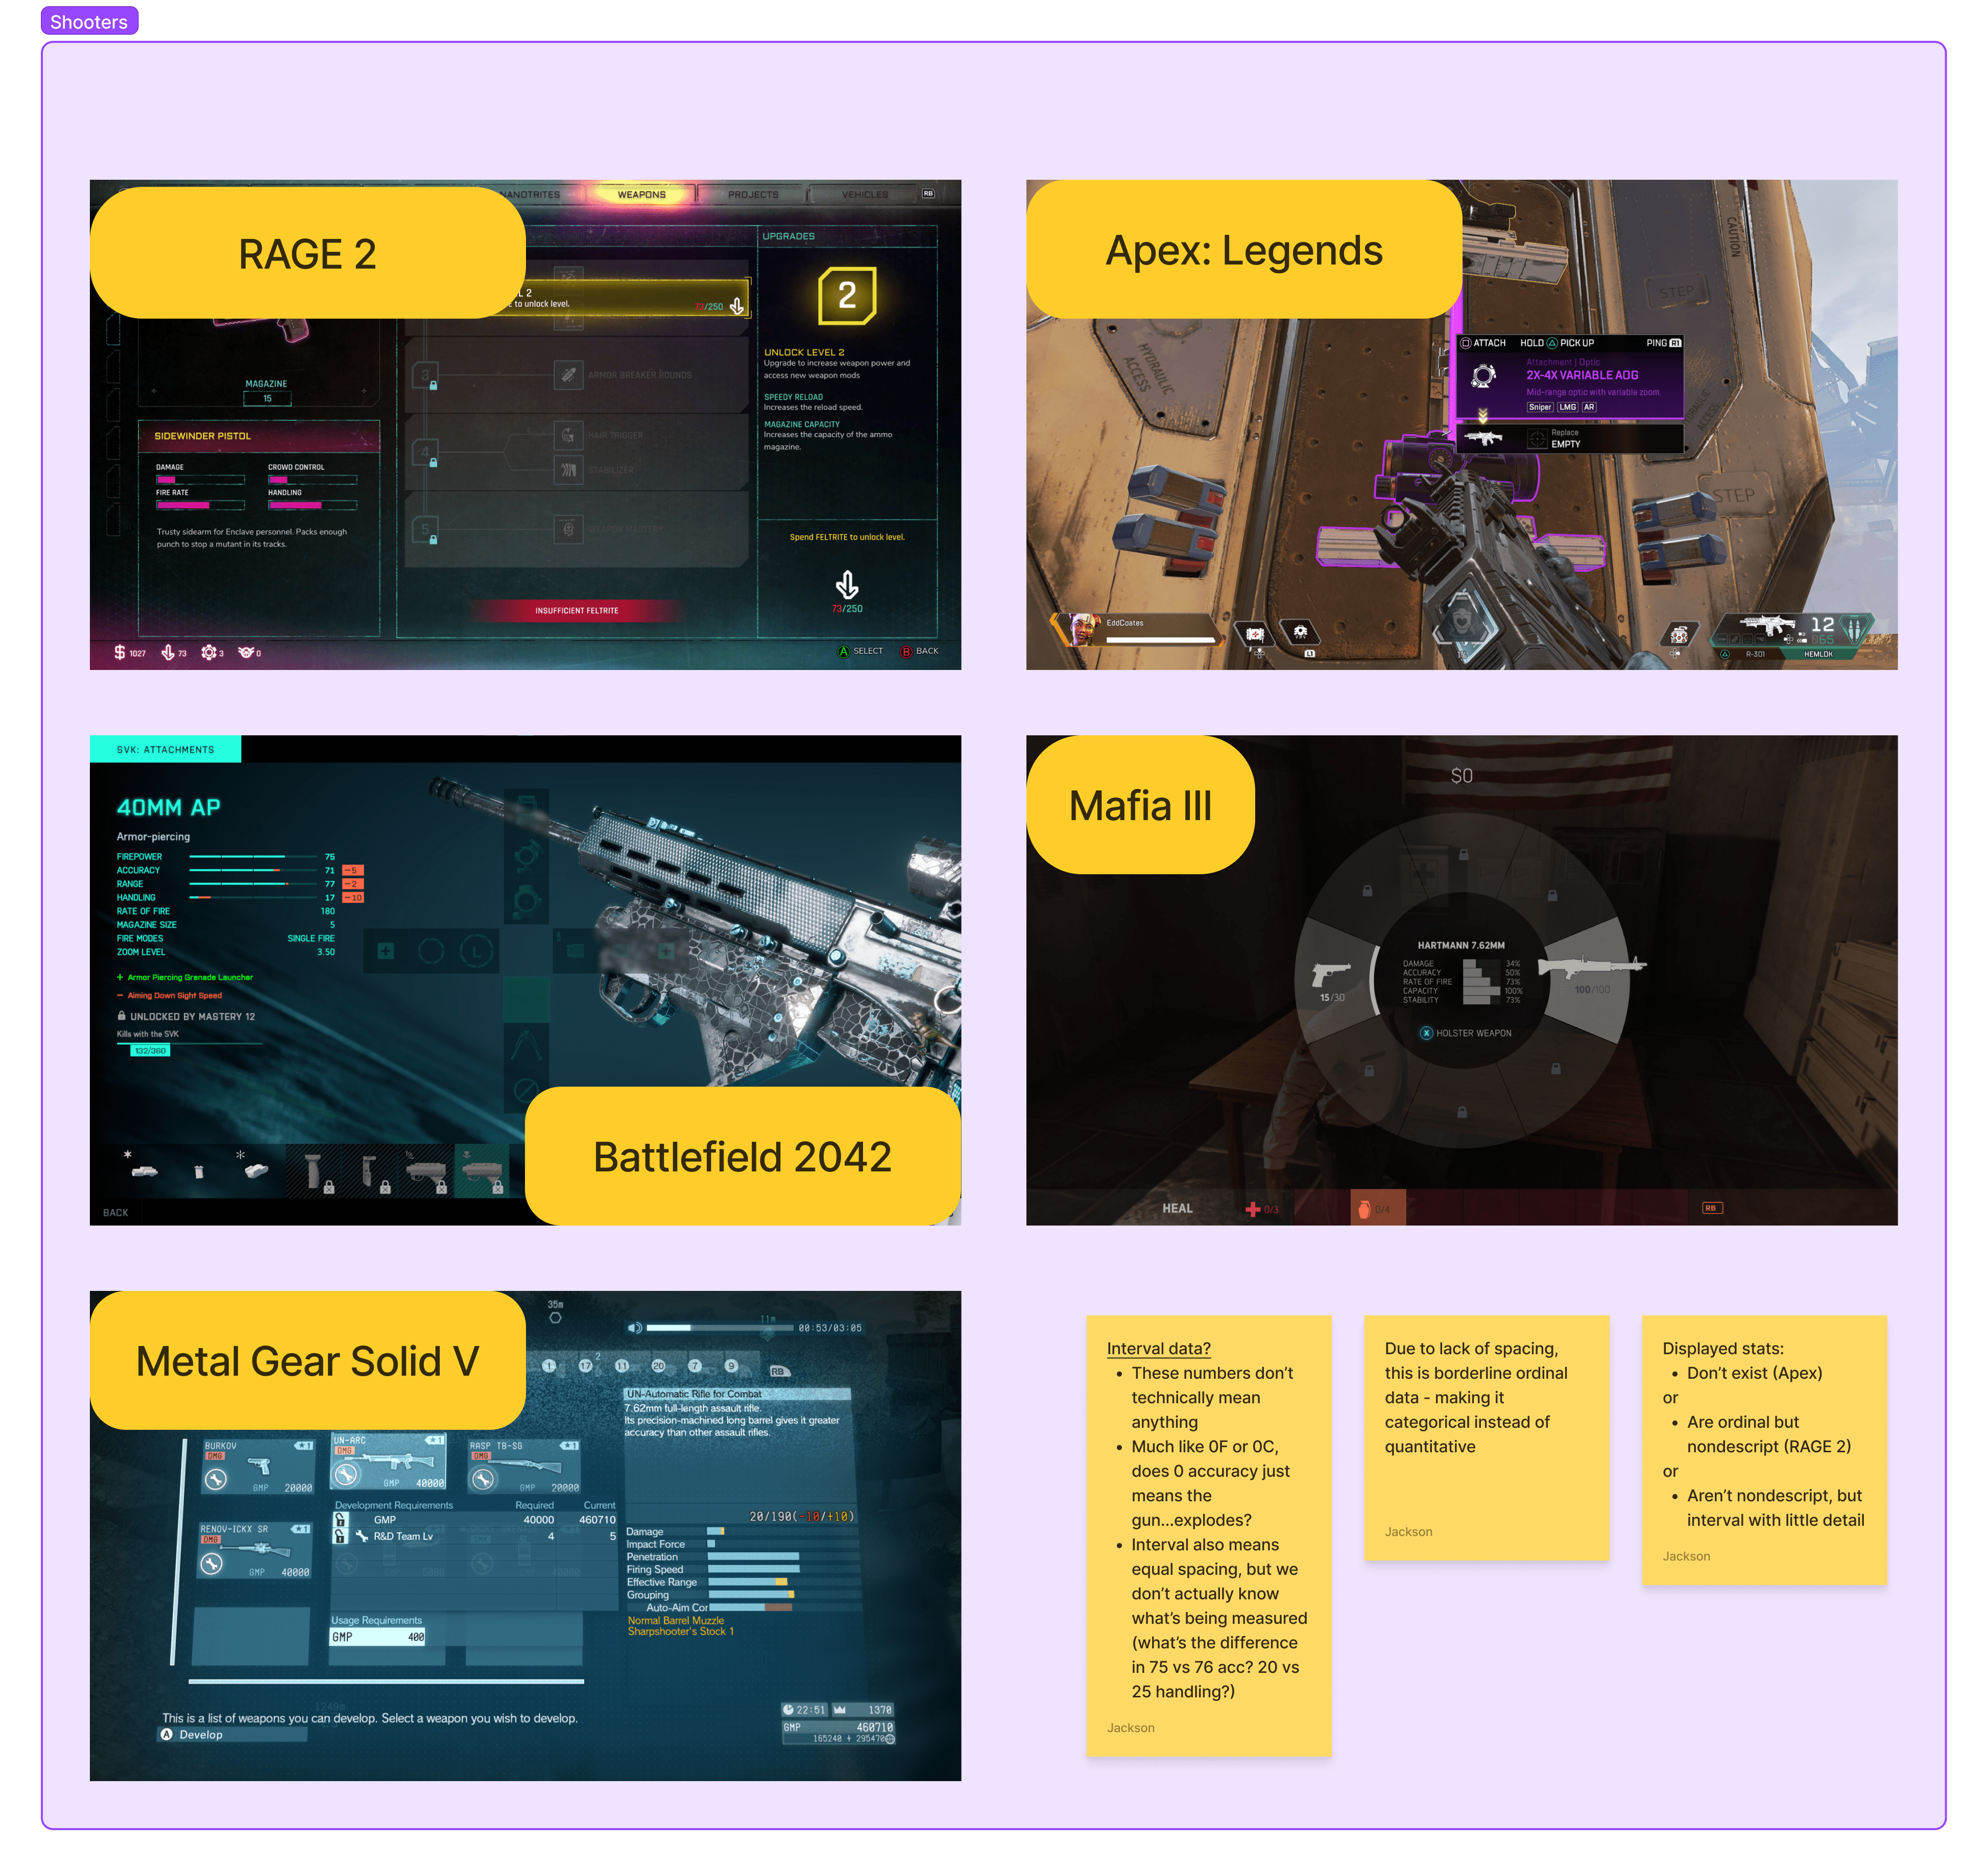Click the dollar cash icon showing 1027
Viewport: 1988px width, 1871px height.
(120, 652)
